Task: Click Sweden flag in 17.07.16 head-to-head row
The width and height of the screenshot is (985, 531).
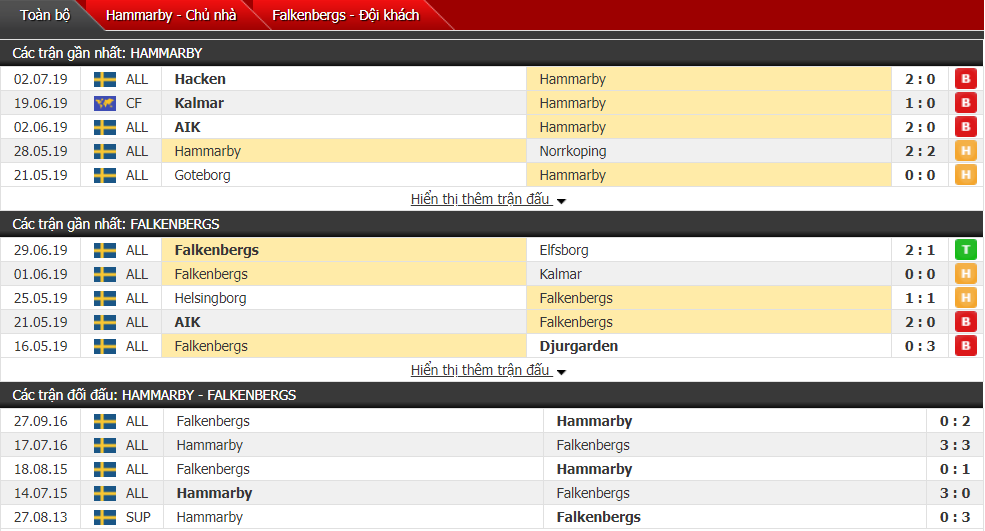Action: click(105, 446)
